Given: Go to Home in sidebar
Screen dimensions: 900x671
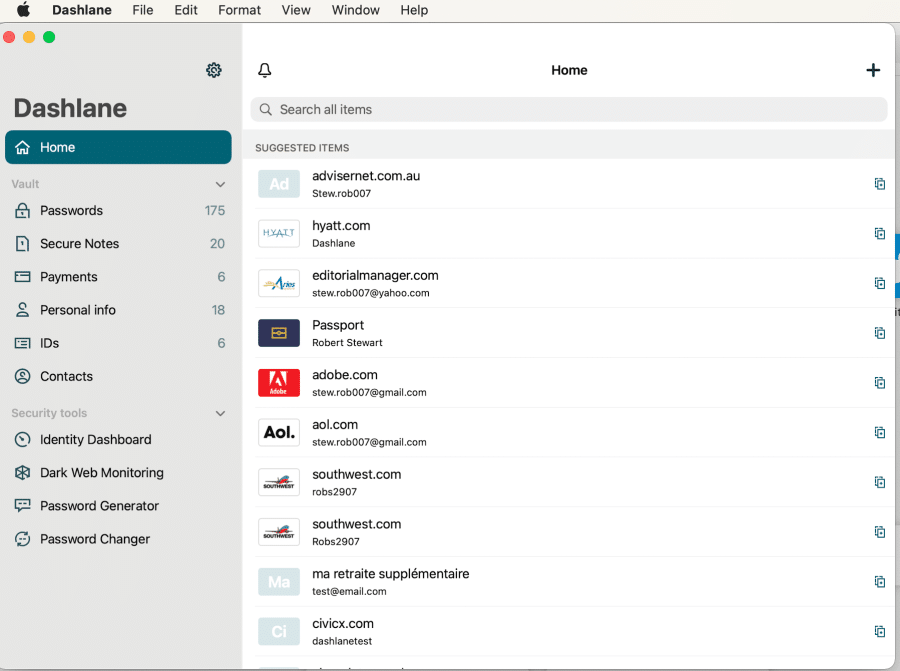Looking at the screenshot, I should tap(118, 147).
